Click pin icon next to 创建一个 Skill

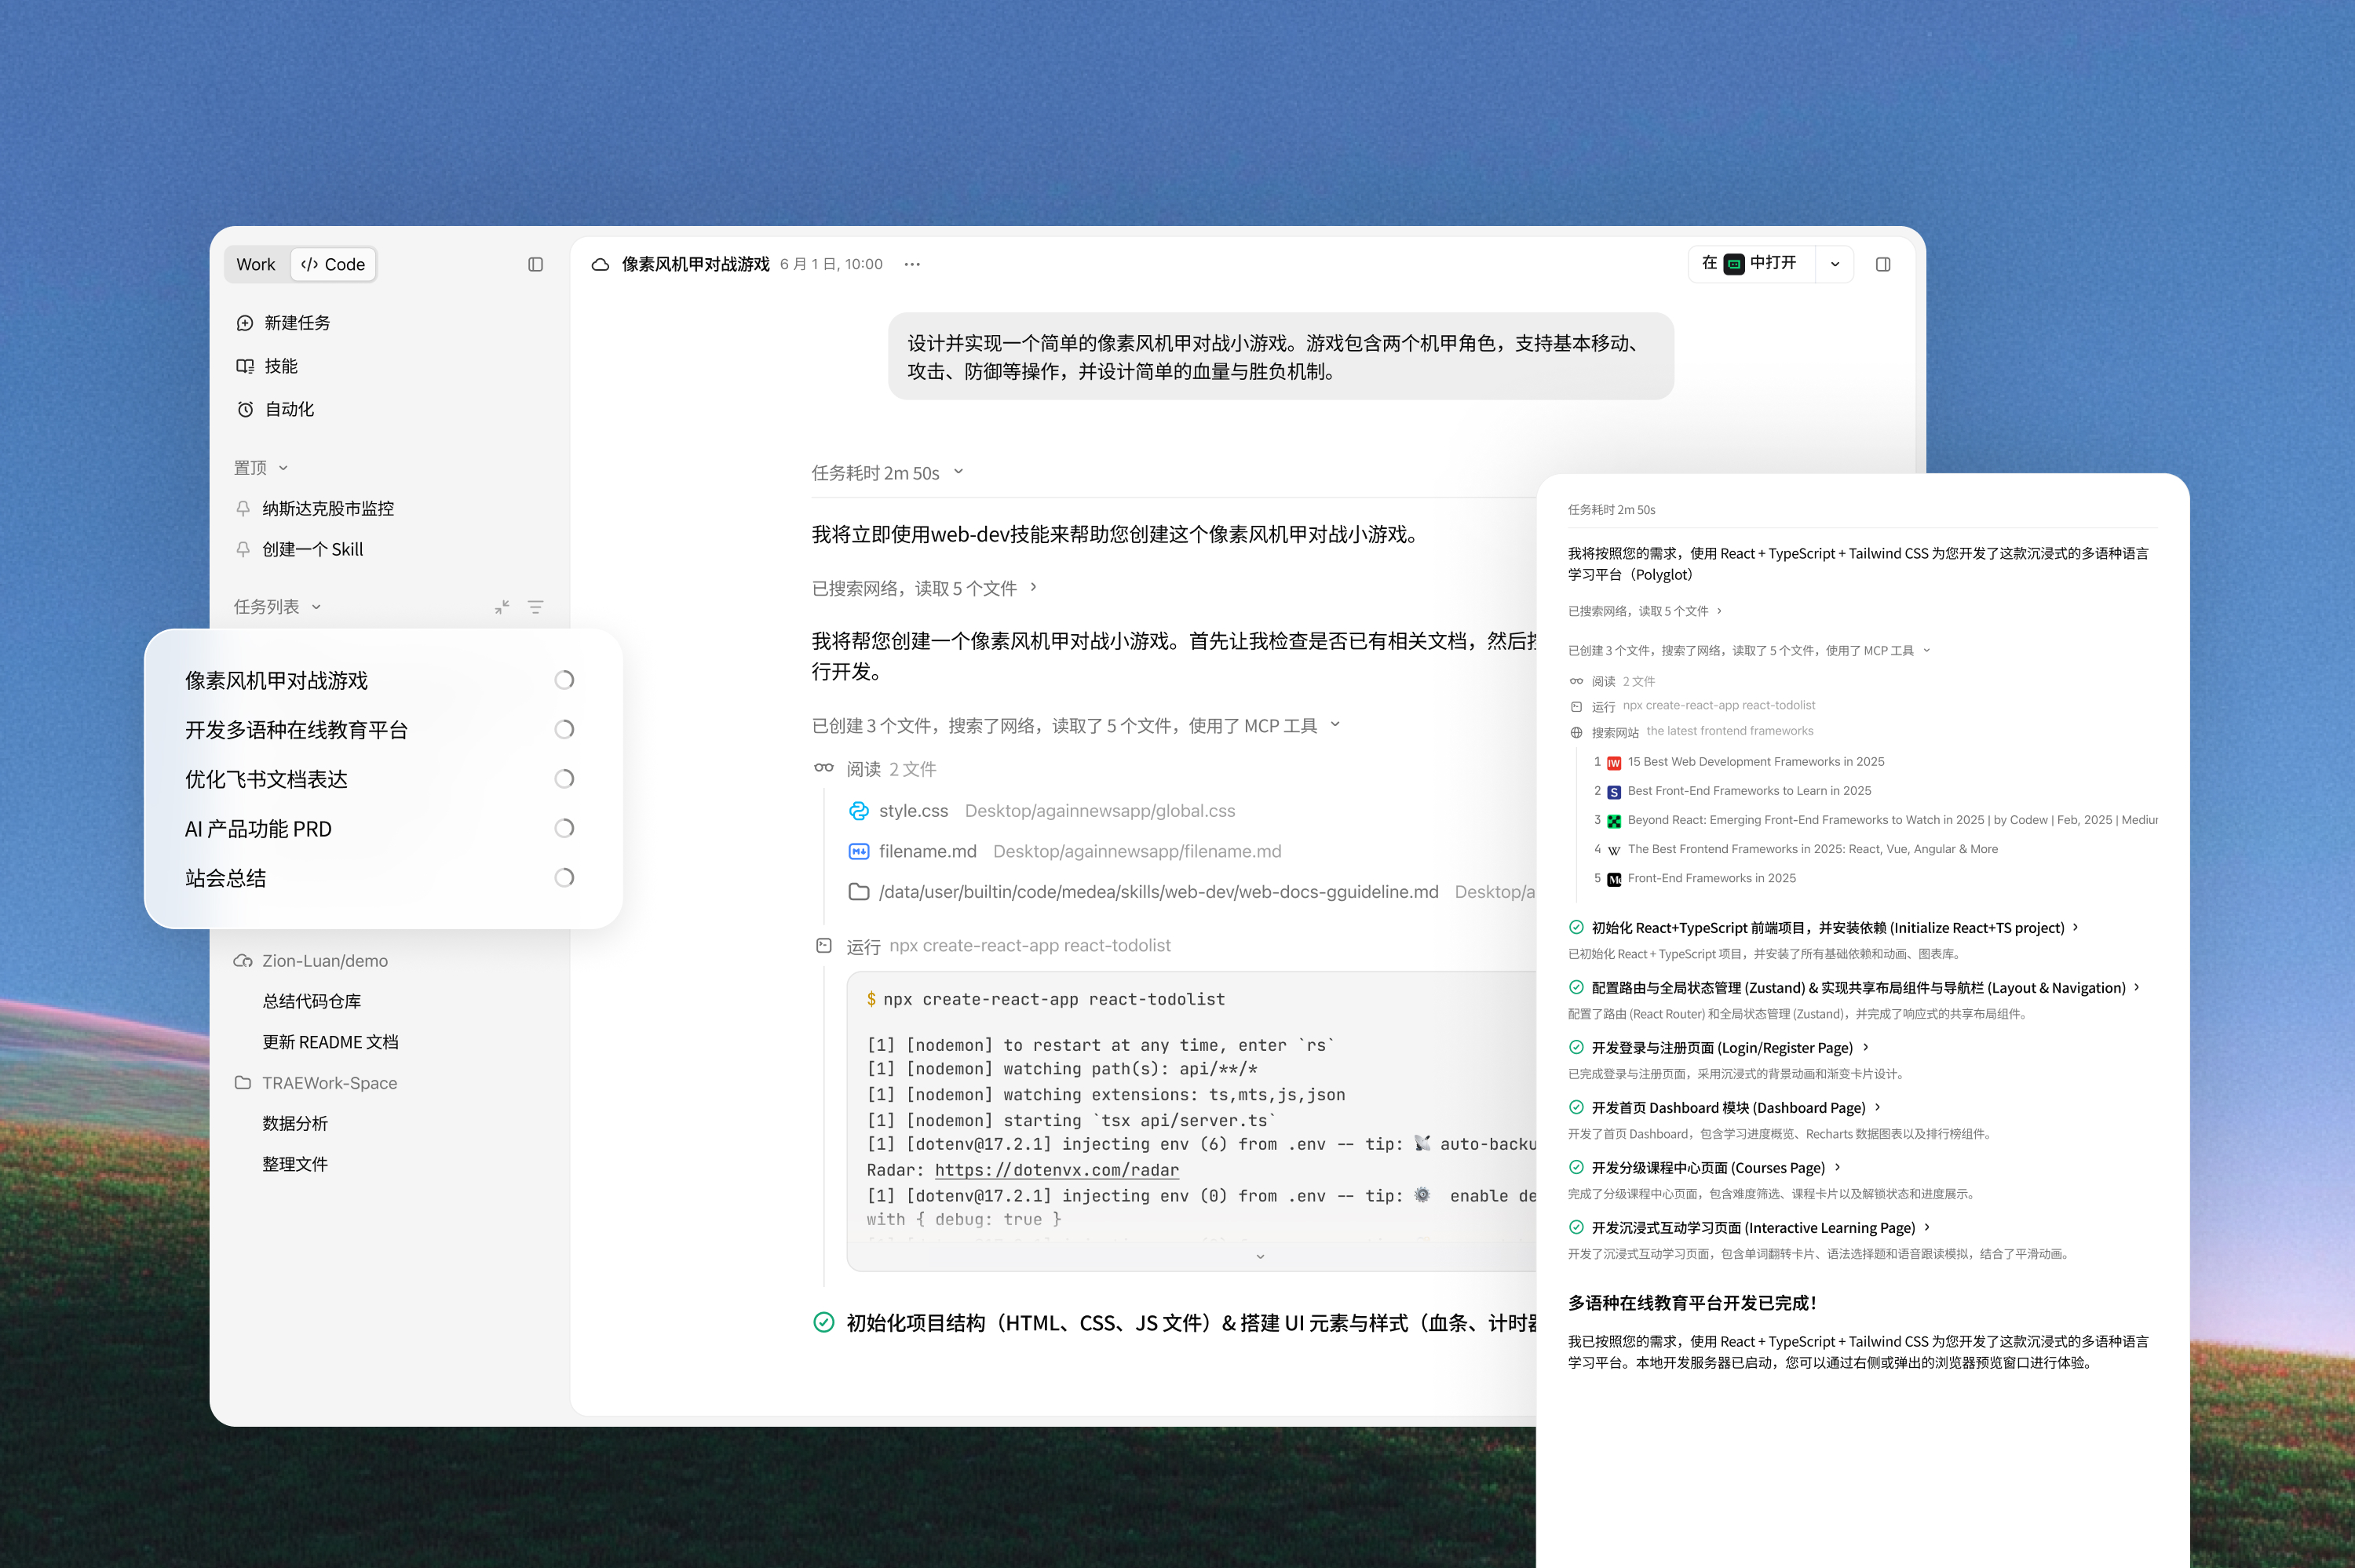(x=243, y=549)
